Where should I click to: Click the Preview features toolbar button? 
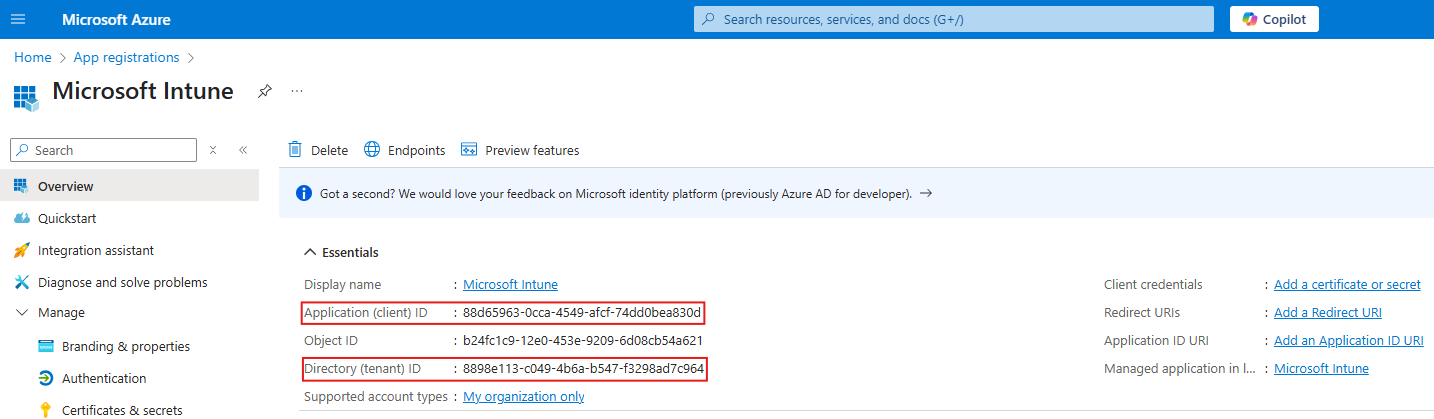(520, 150)
